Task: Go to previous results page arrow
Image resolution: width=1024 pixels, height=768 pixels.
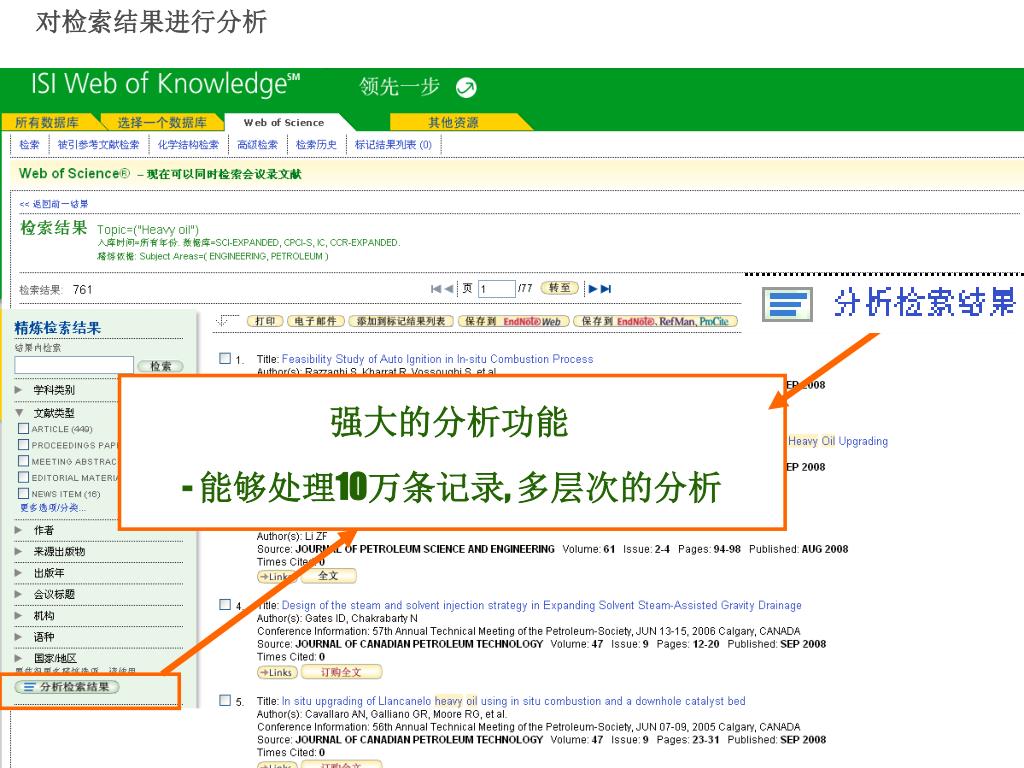Action: (449, 289)
